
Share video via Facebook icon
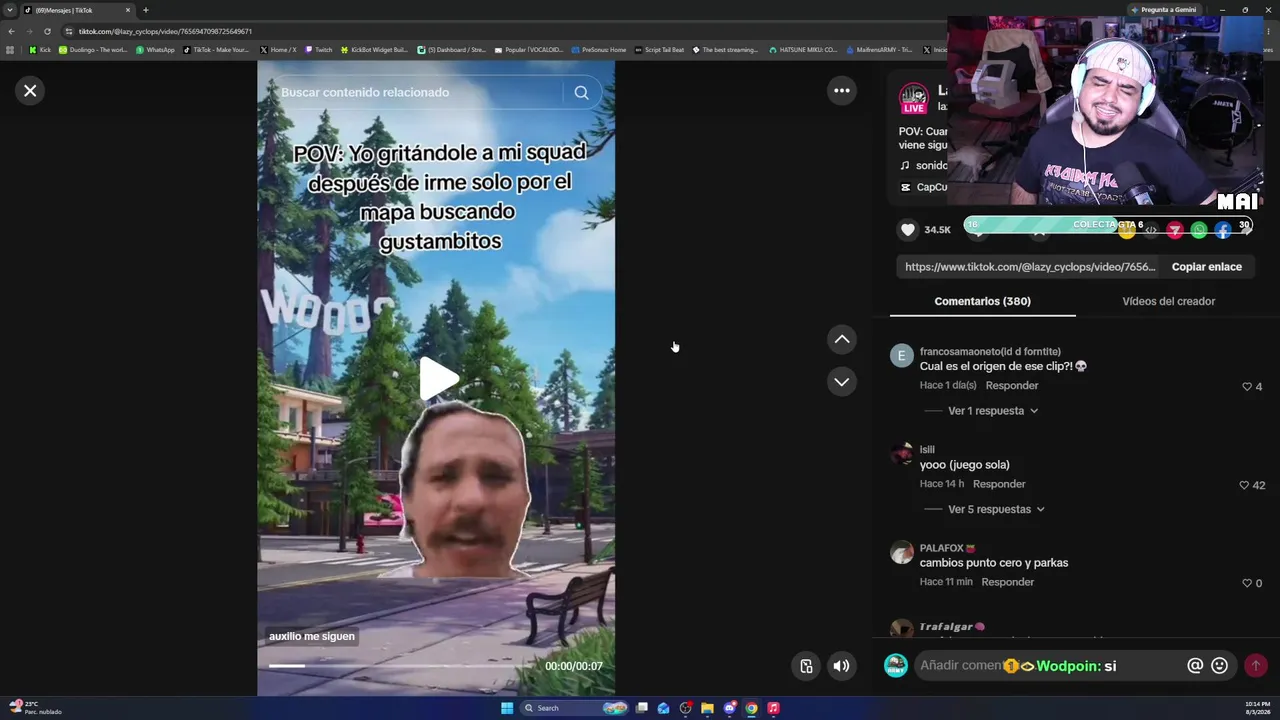[x=1223, y=231]
